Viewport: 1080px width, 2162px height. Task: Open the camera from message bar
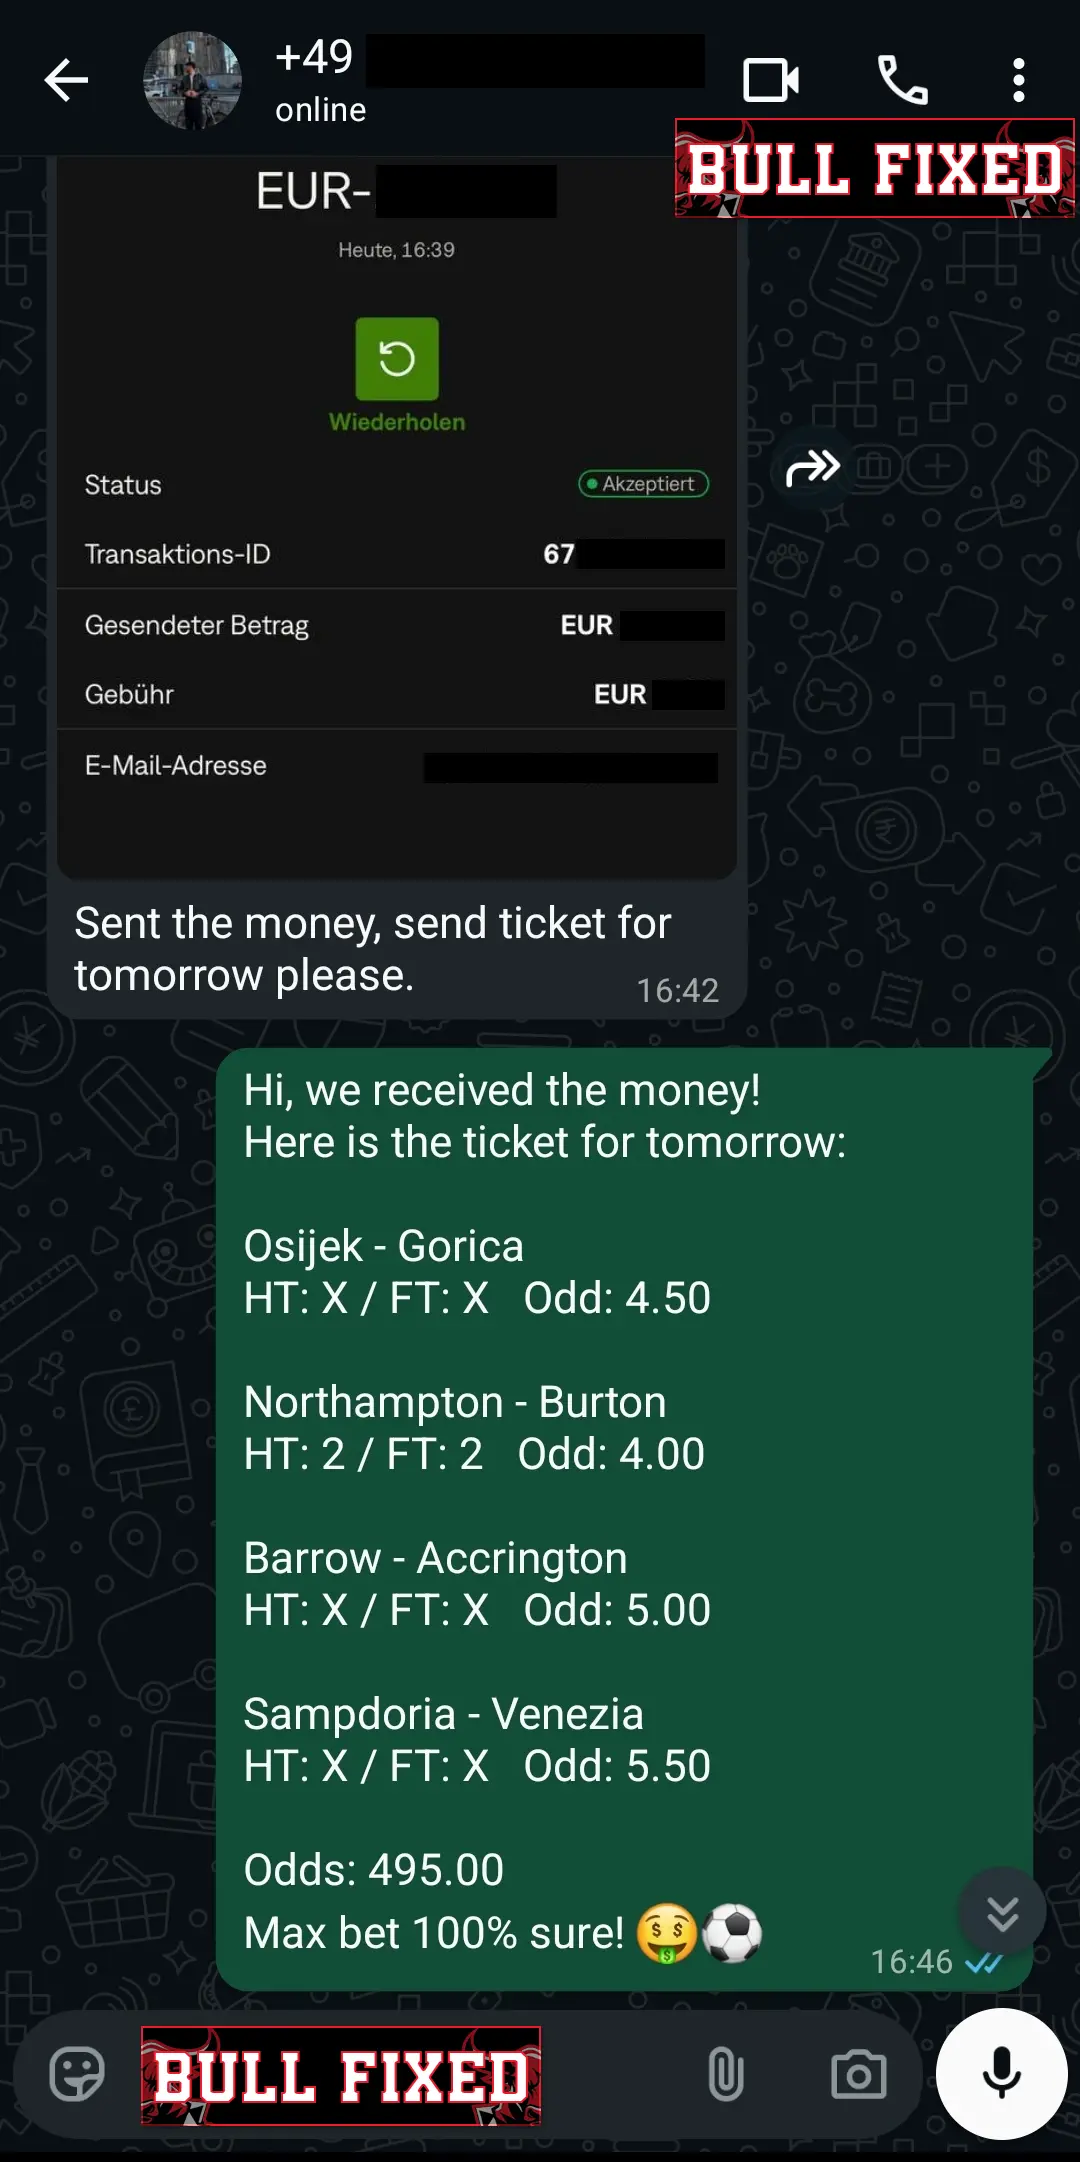tap(858, 2074)
